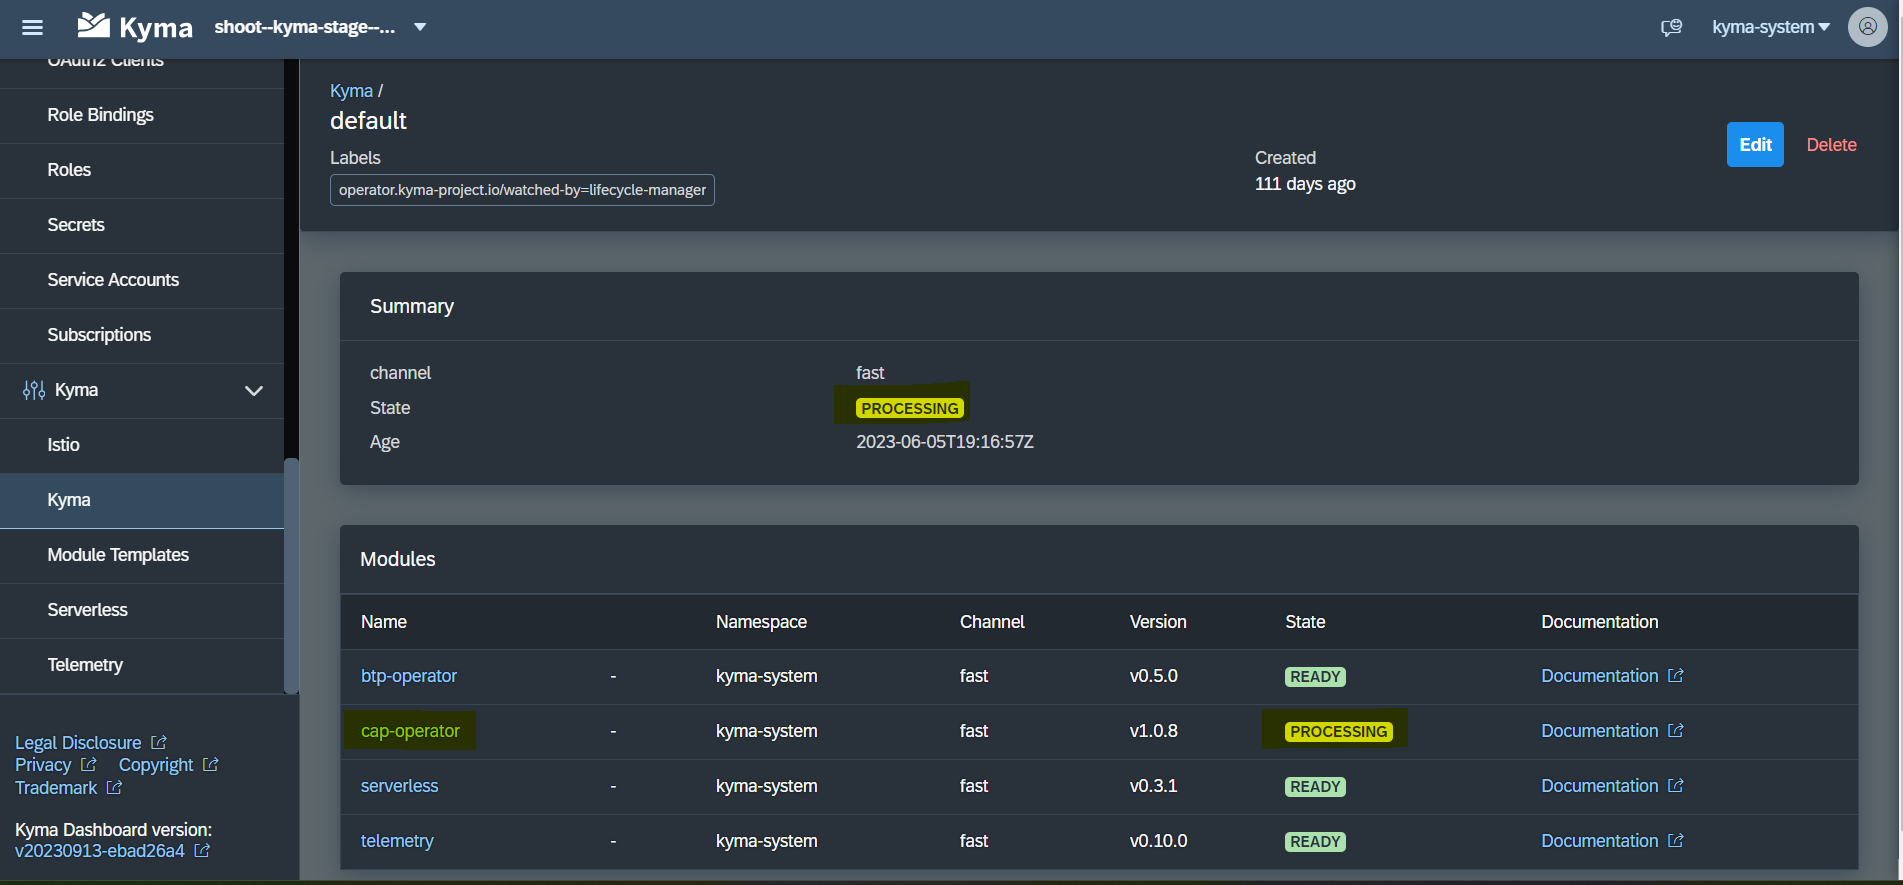The image size is (1903, 885).
Task: Click version v0.5.0 in btp-operator row
Action: coord(1154,676)
